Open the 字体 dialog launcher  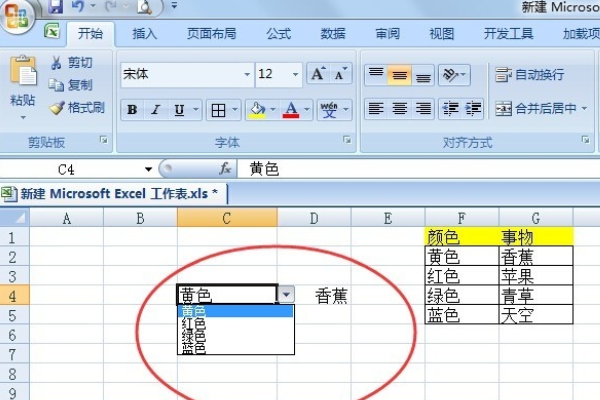click(x=347, y=140)
